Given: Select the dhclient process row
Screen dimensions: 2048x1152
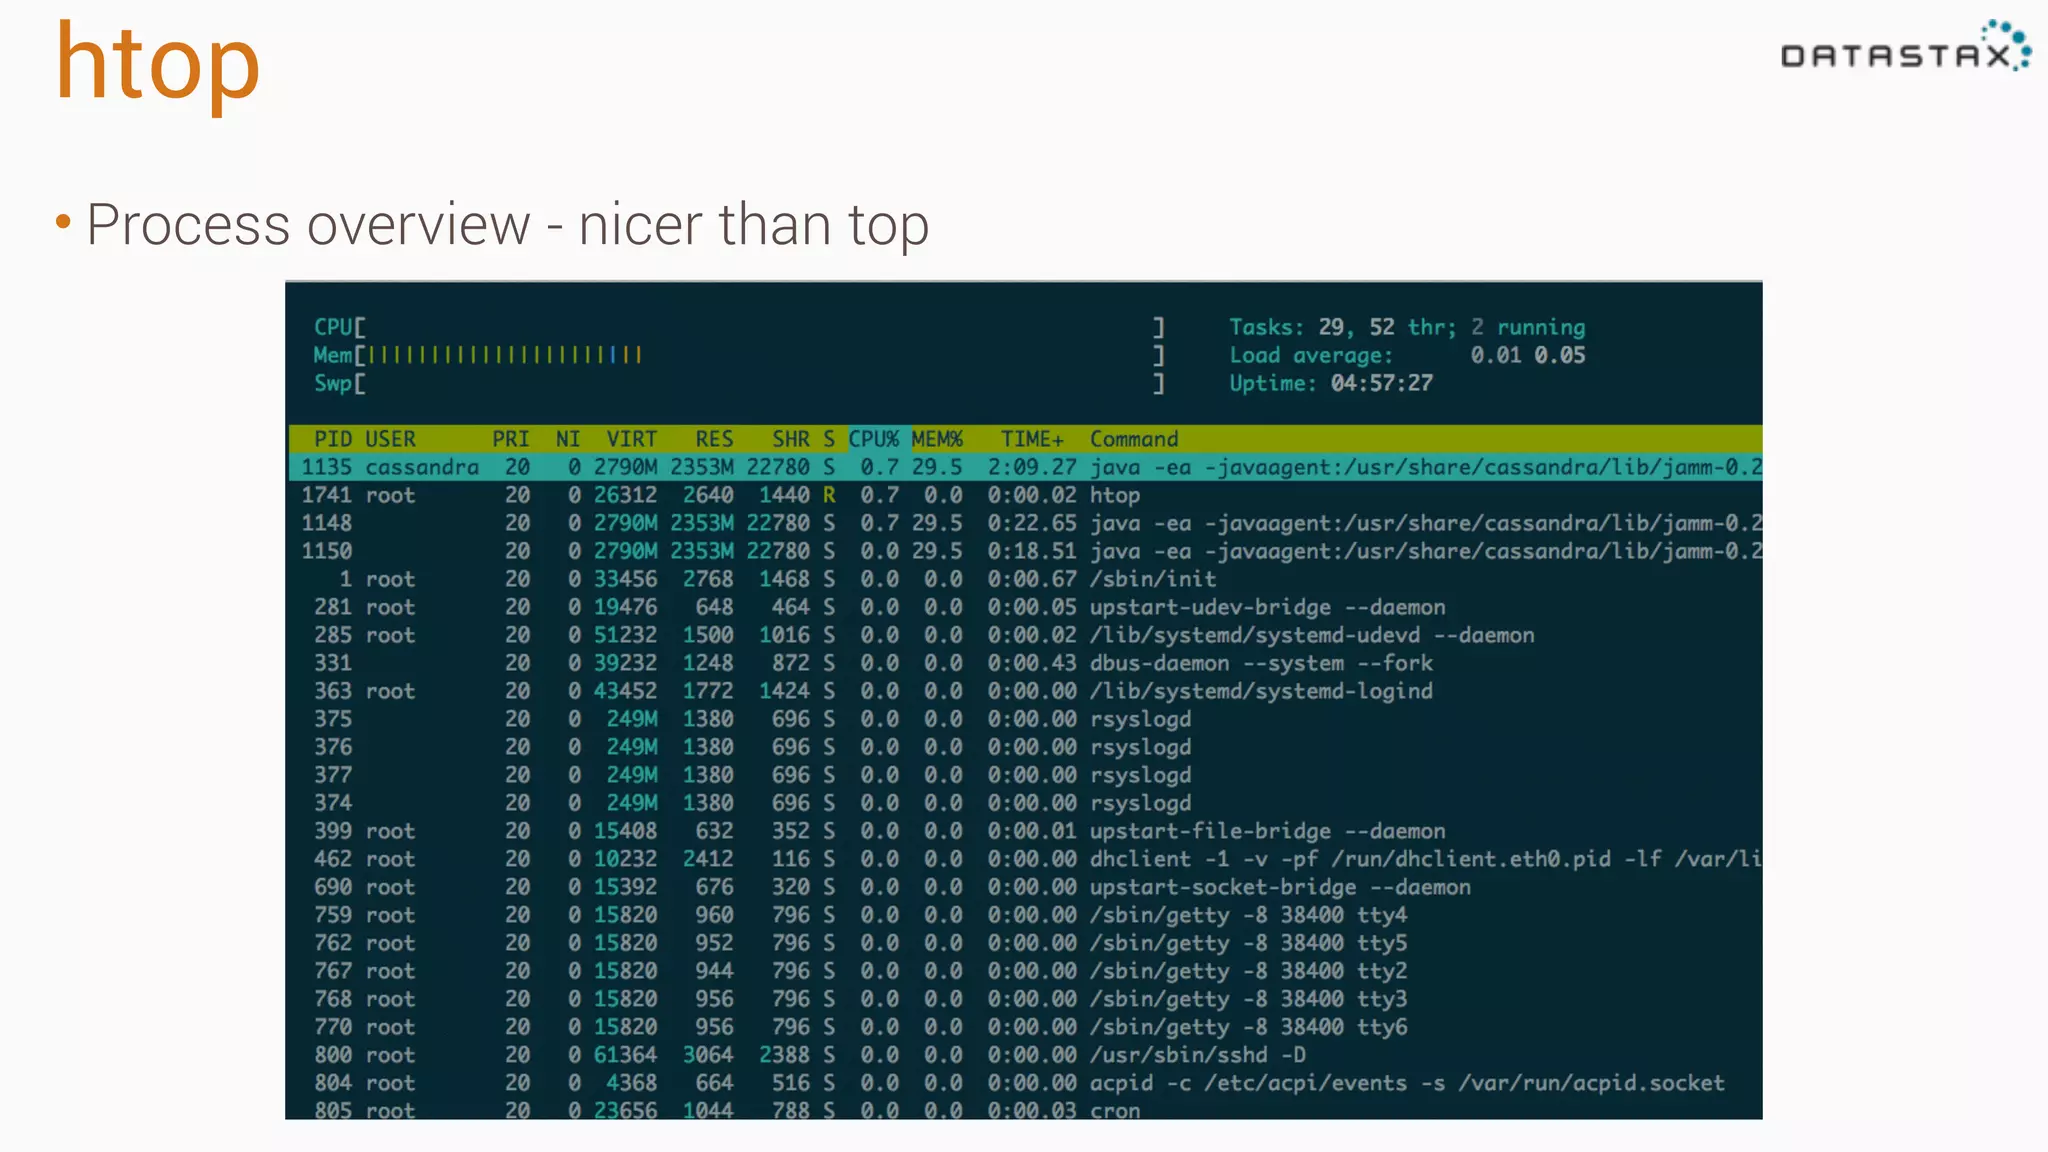Looking at the screenshot, I should coord(1025,859).
